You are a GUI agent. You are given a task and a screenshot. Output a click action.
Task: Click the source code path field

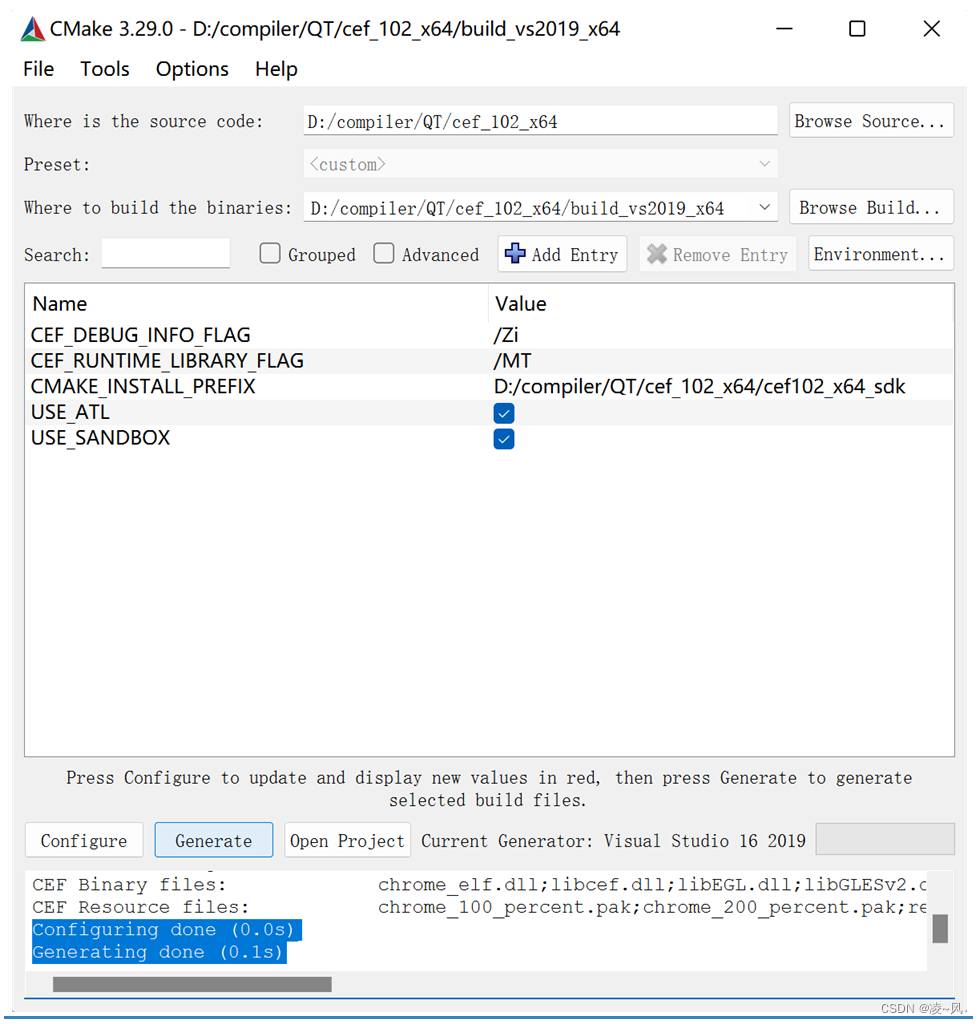[540, 121]
